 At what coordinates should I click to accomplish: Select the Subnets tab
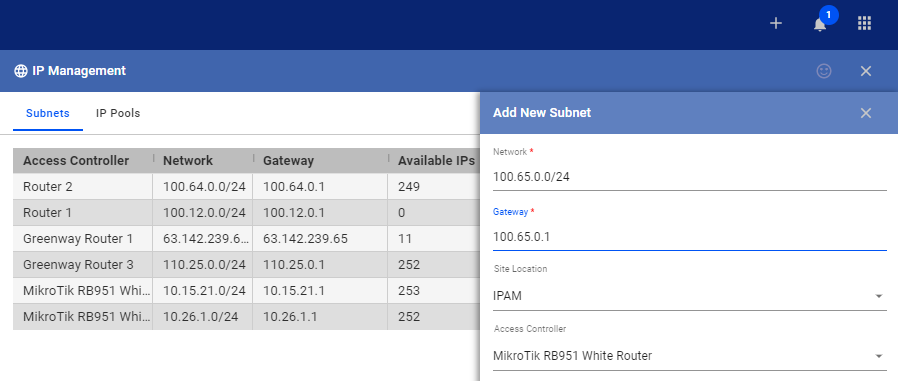click(x=48, y=113)
